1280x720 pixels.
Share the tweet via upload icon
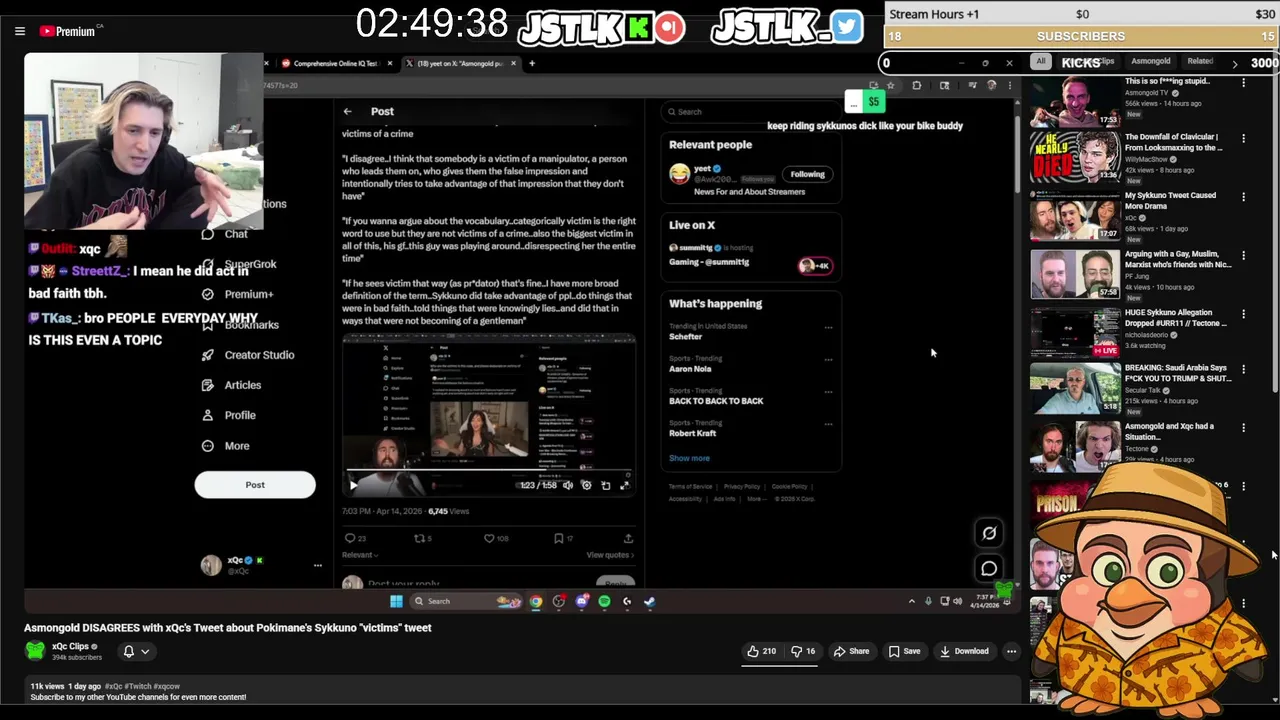point(628,538)
